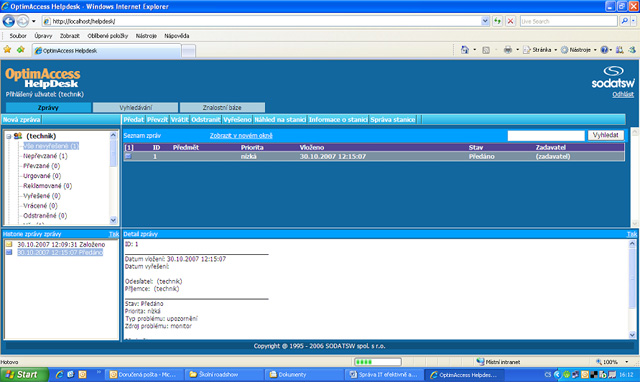640x382 pixels.
Task: Click the Stop loading red X icon
Action: pos(510,21)
